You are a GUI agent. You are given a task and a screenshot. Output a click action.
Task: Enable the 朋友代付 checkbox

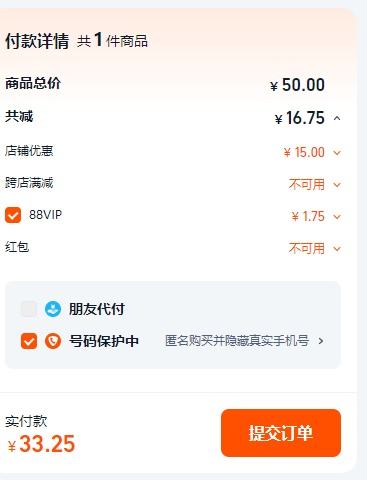tap(29, 309)
